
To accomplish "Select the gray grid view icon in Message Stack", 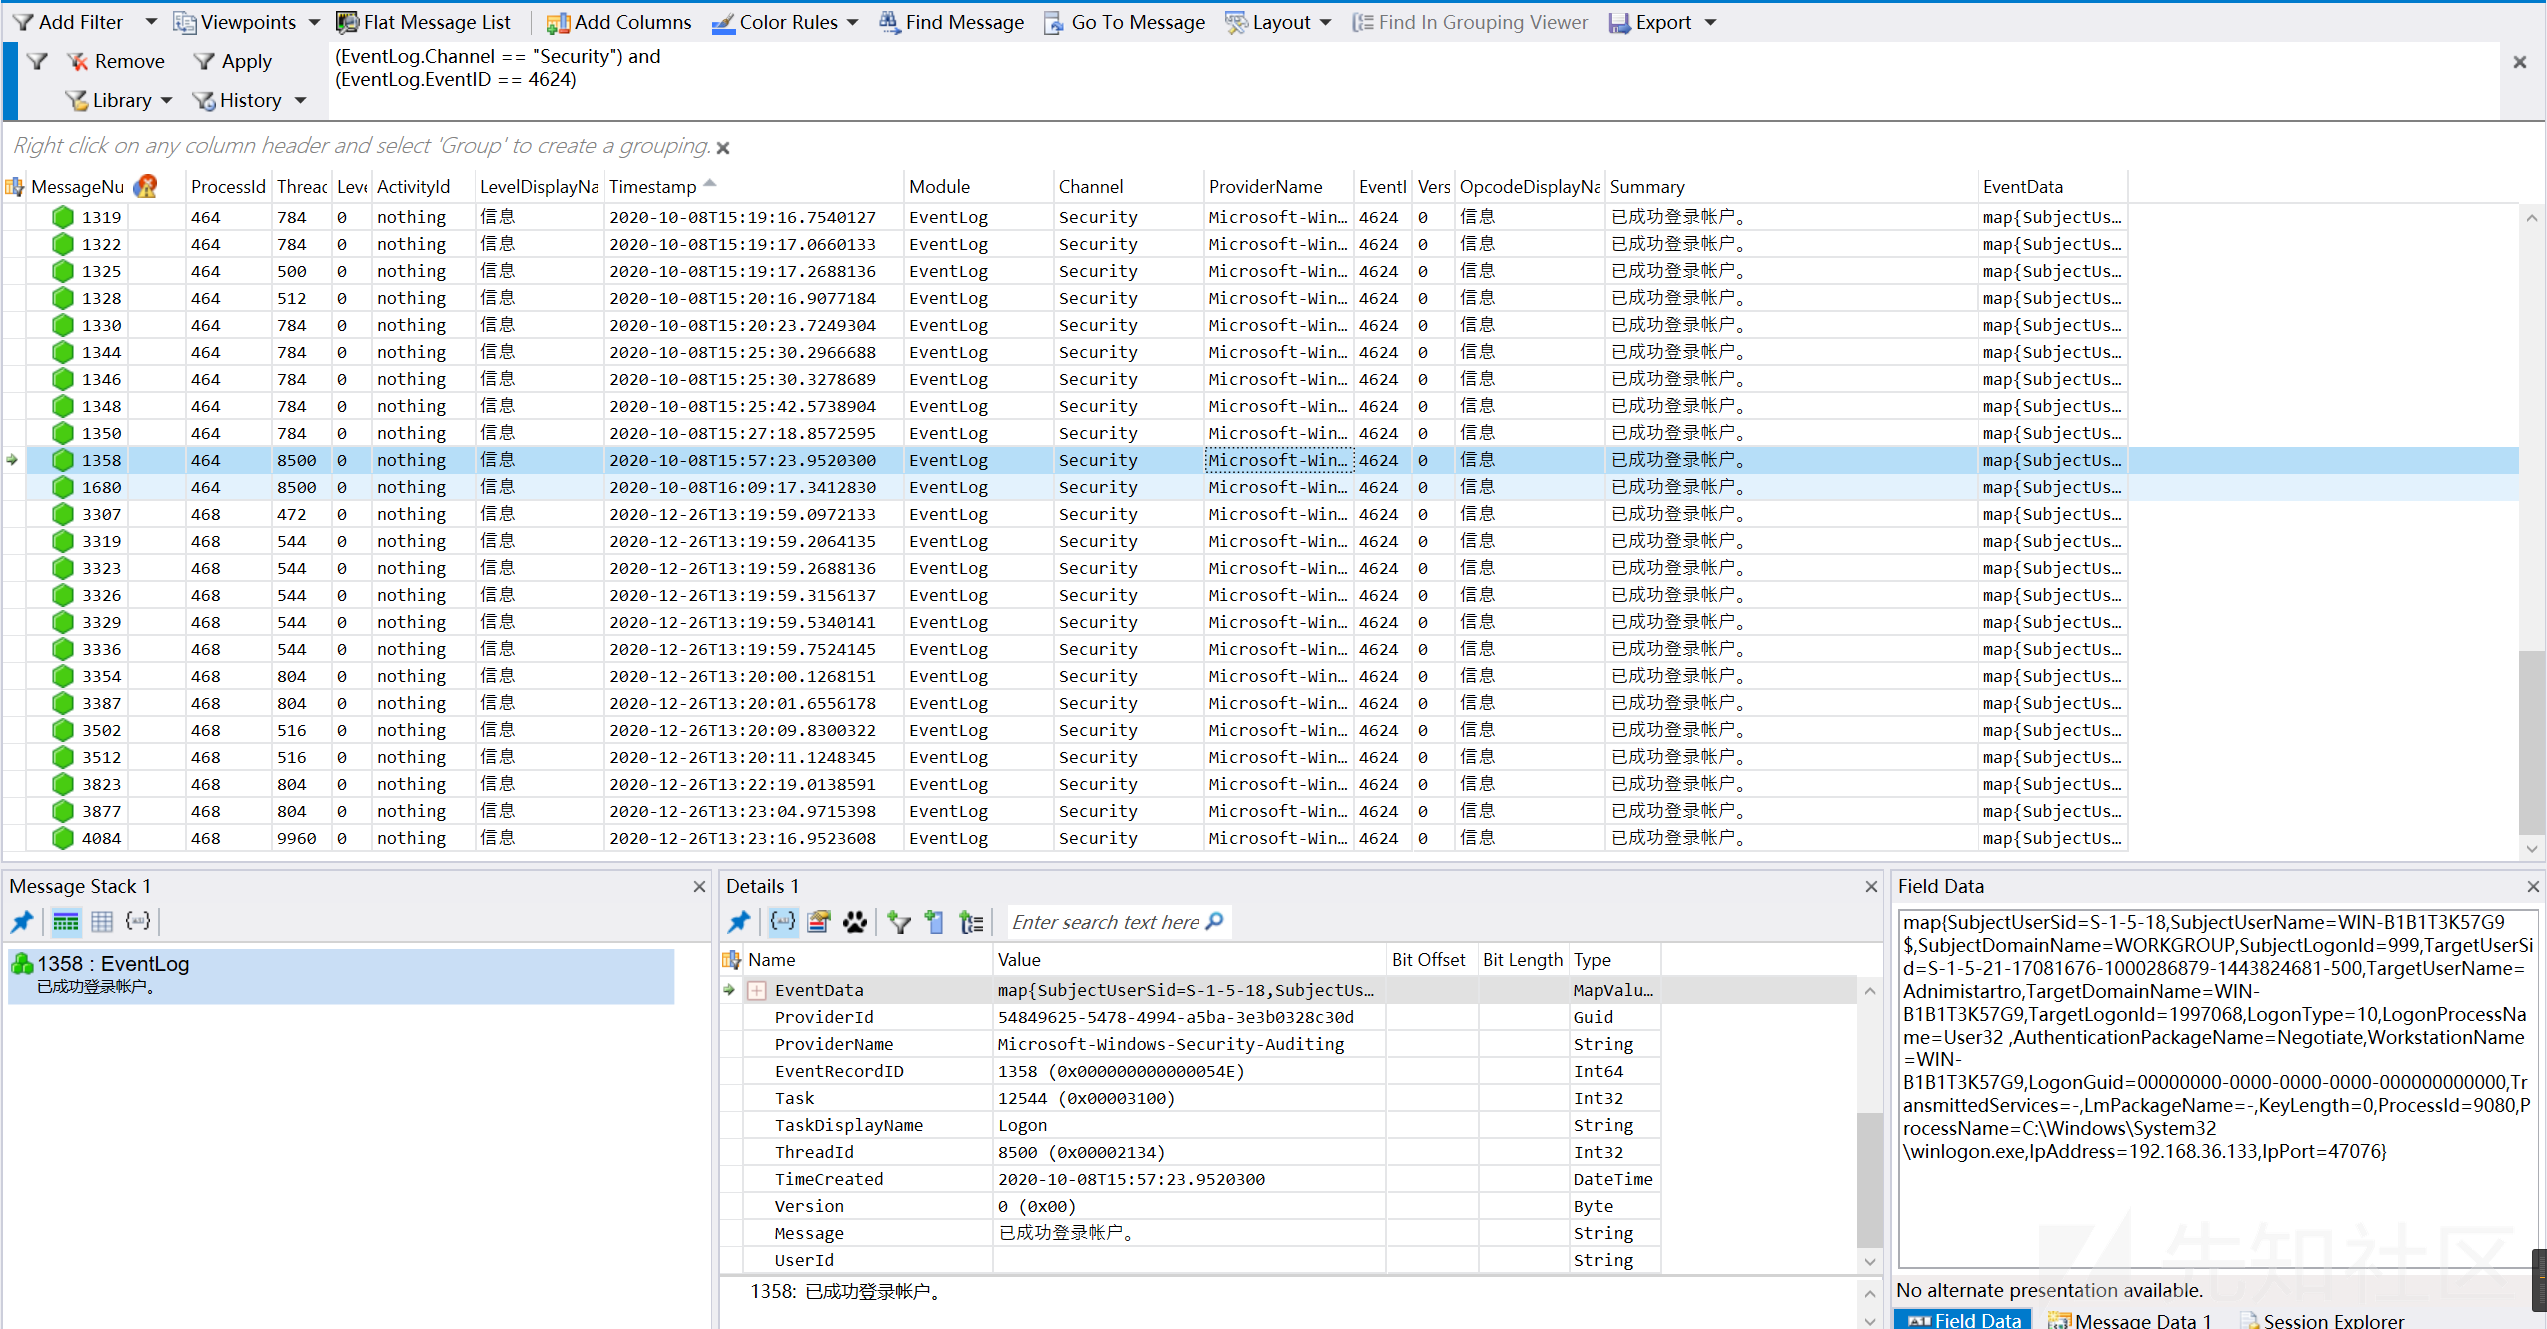I will pyautogui.click(x=102, y=921).
